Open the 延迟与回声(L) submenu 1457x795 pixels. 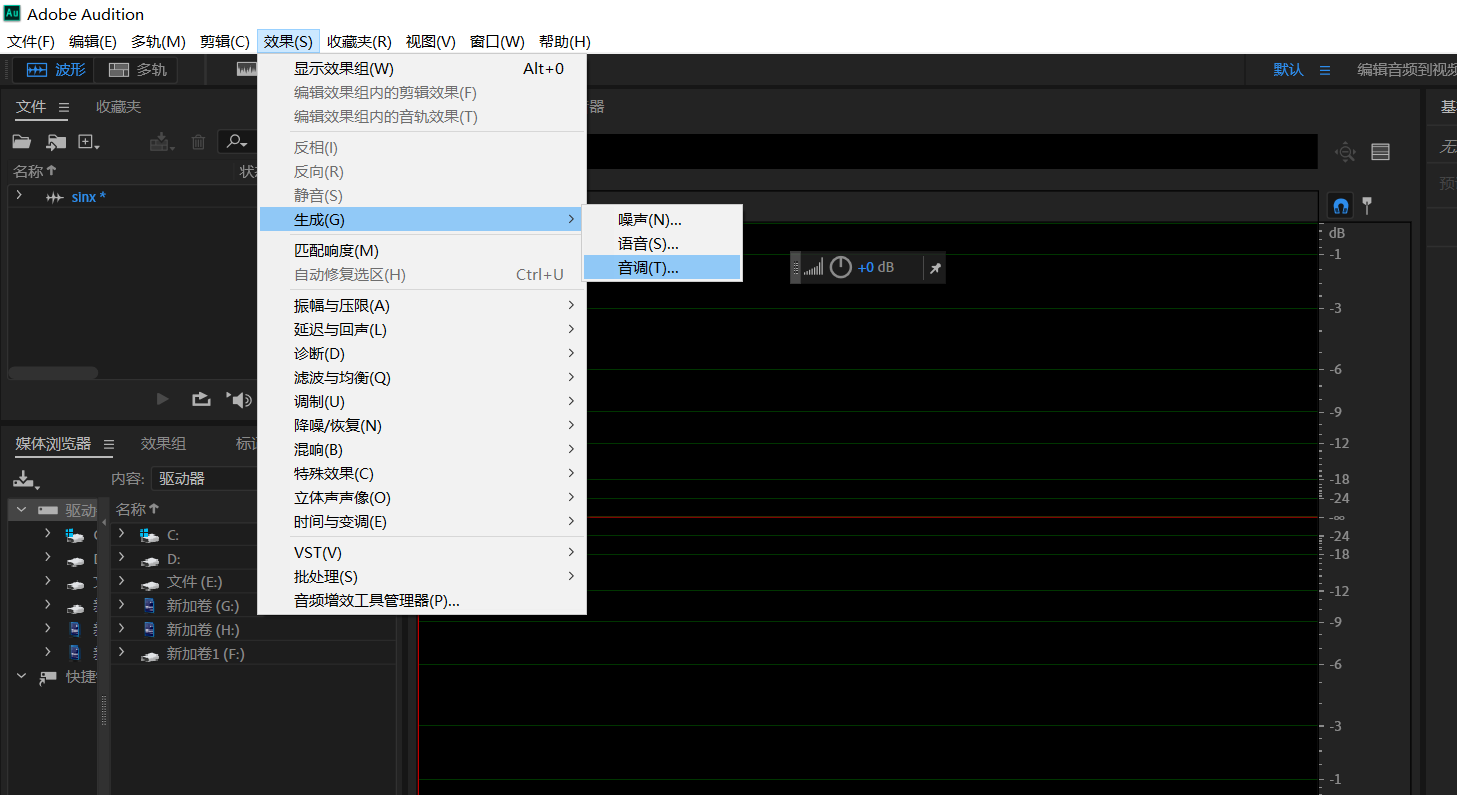tap(422, 330)
